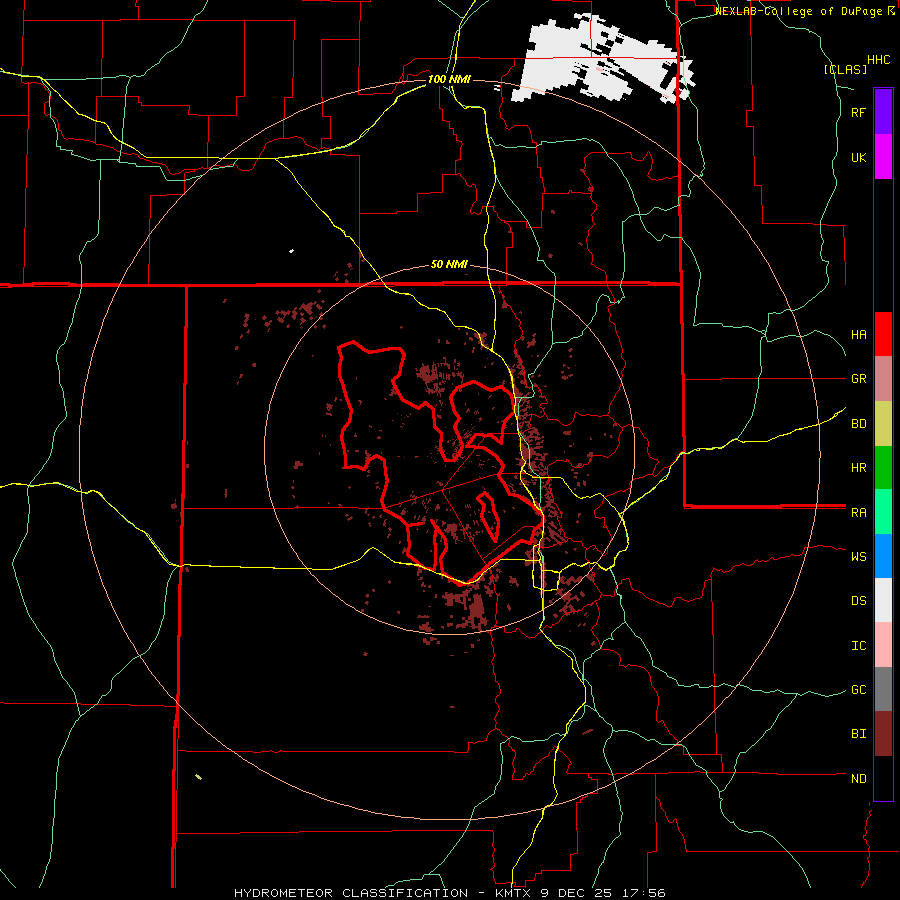
Task: Click the RF purple legend color block
Action: 883,112
